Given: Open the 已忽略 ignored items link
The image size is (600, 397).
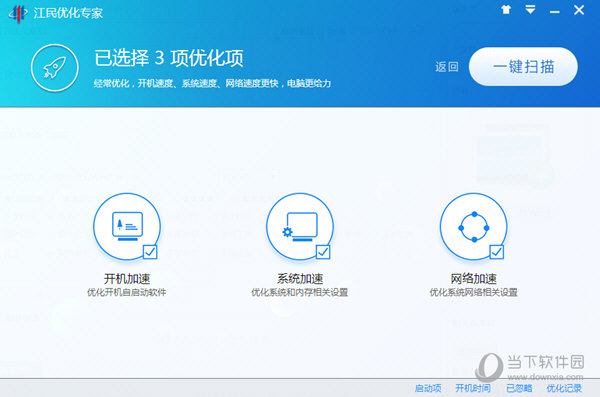Looking at the screenshot, I should click(519, 388).
